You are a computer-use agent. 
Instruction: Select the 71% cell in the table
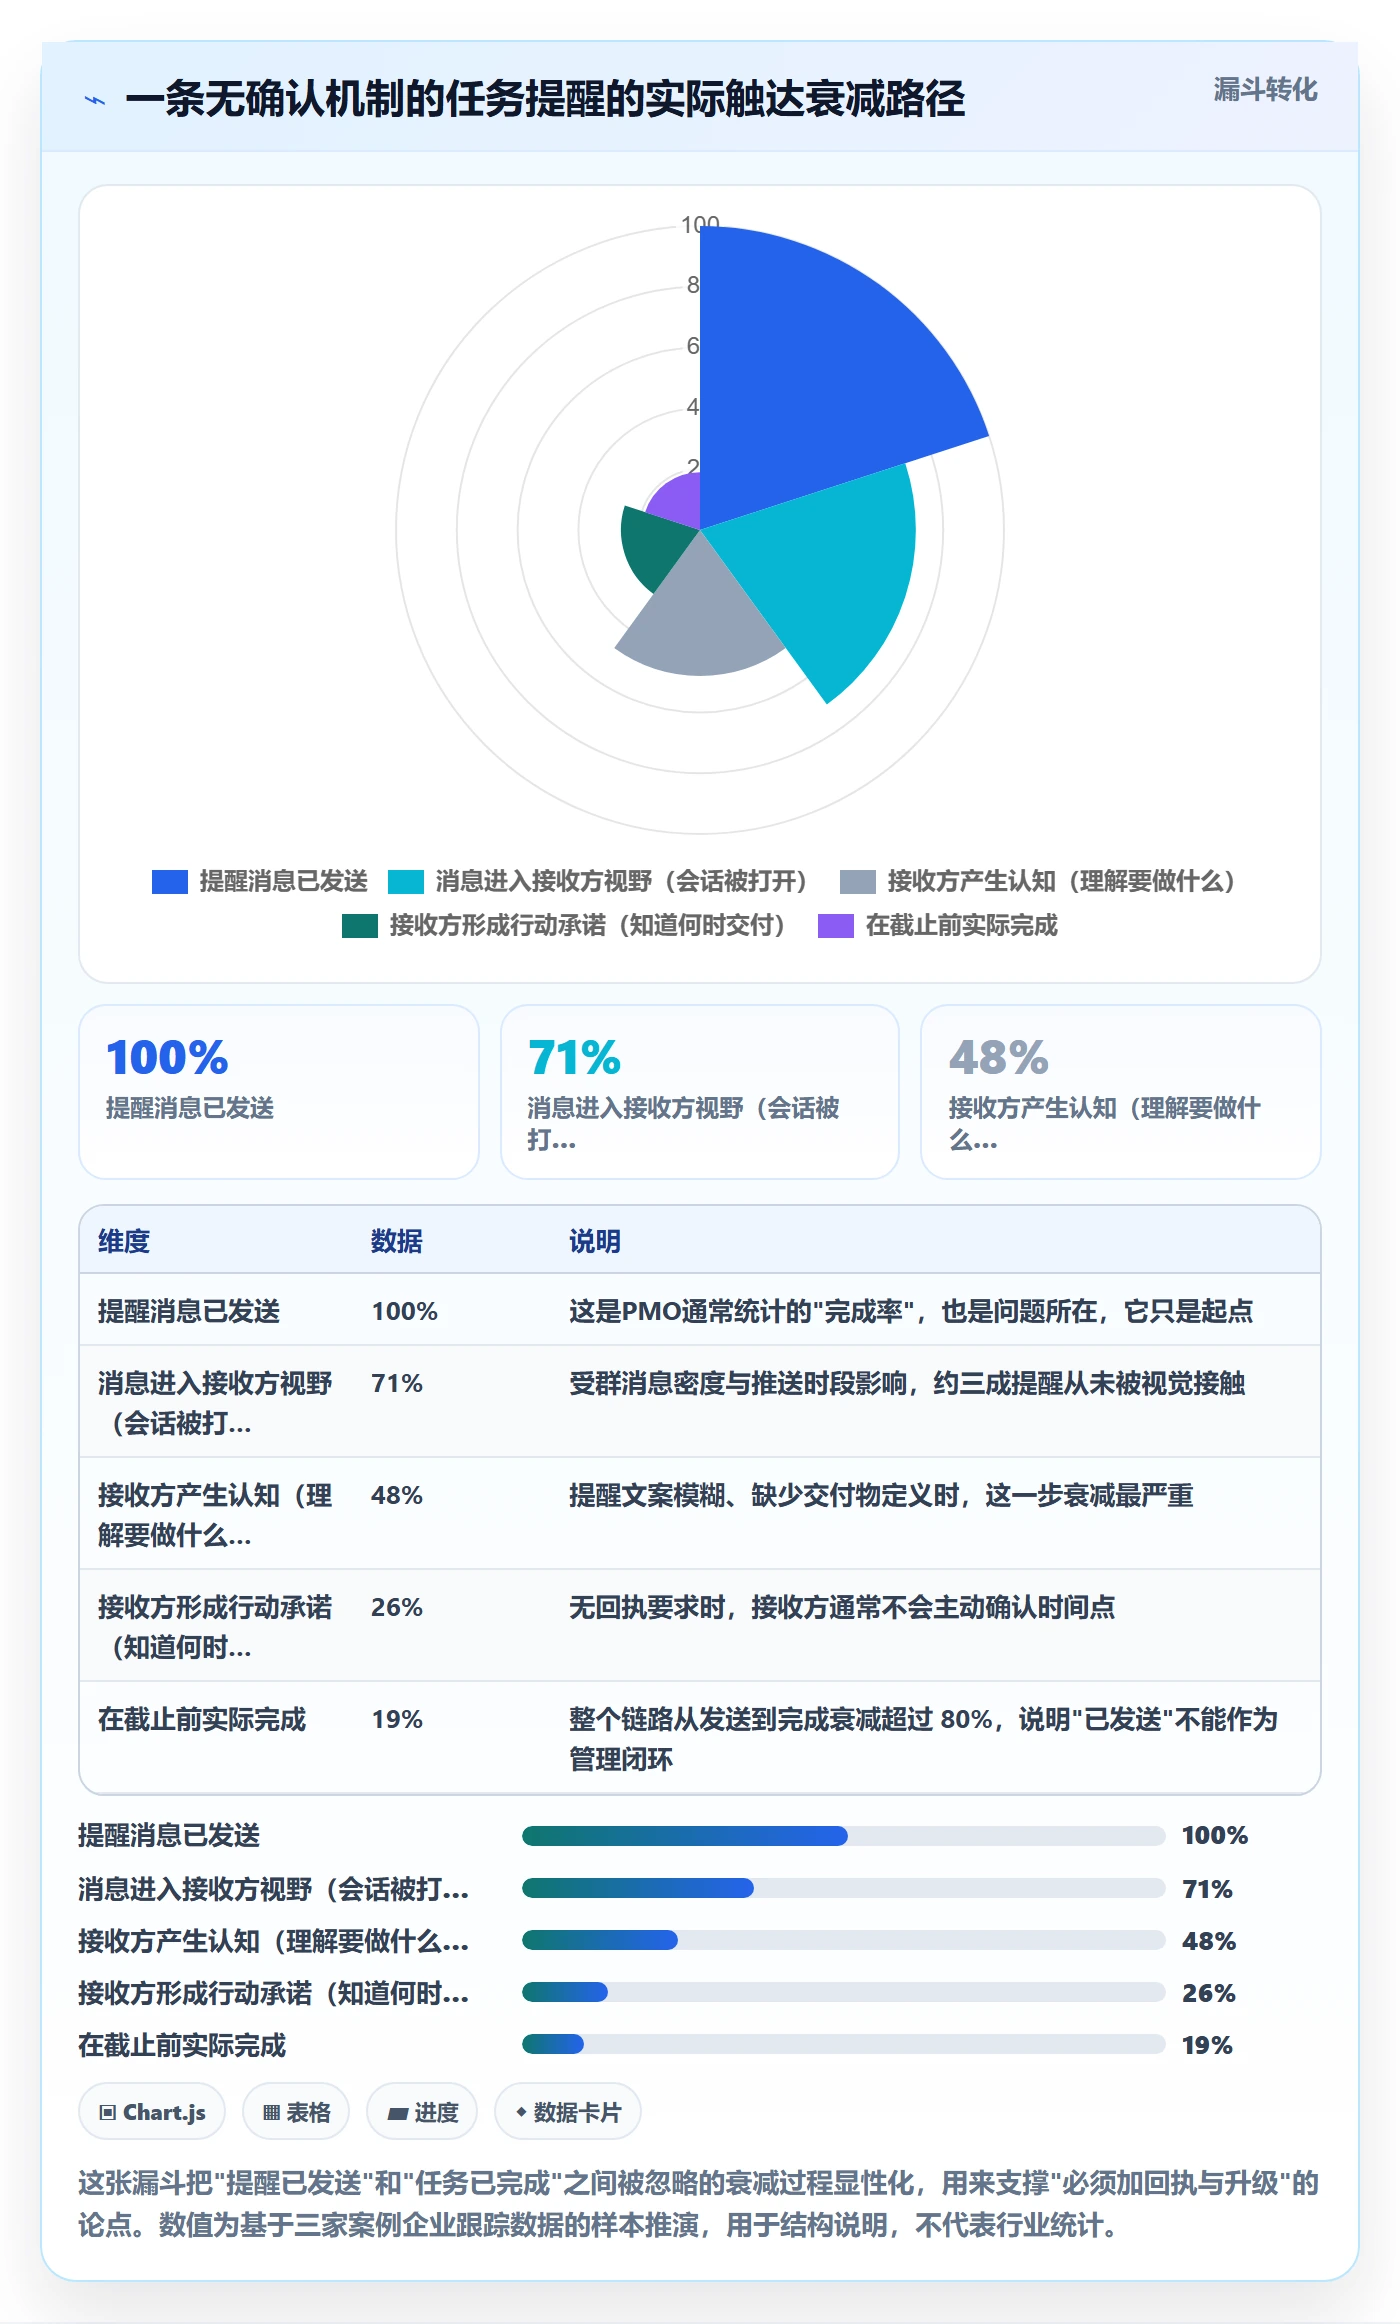click(x=397, y=1383)
